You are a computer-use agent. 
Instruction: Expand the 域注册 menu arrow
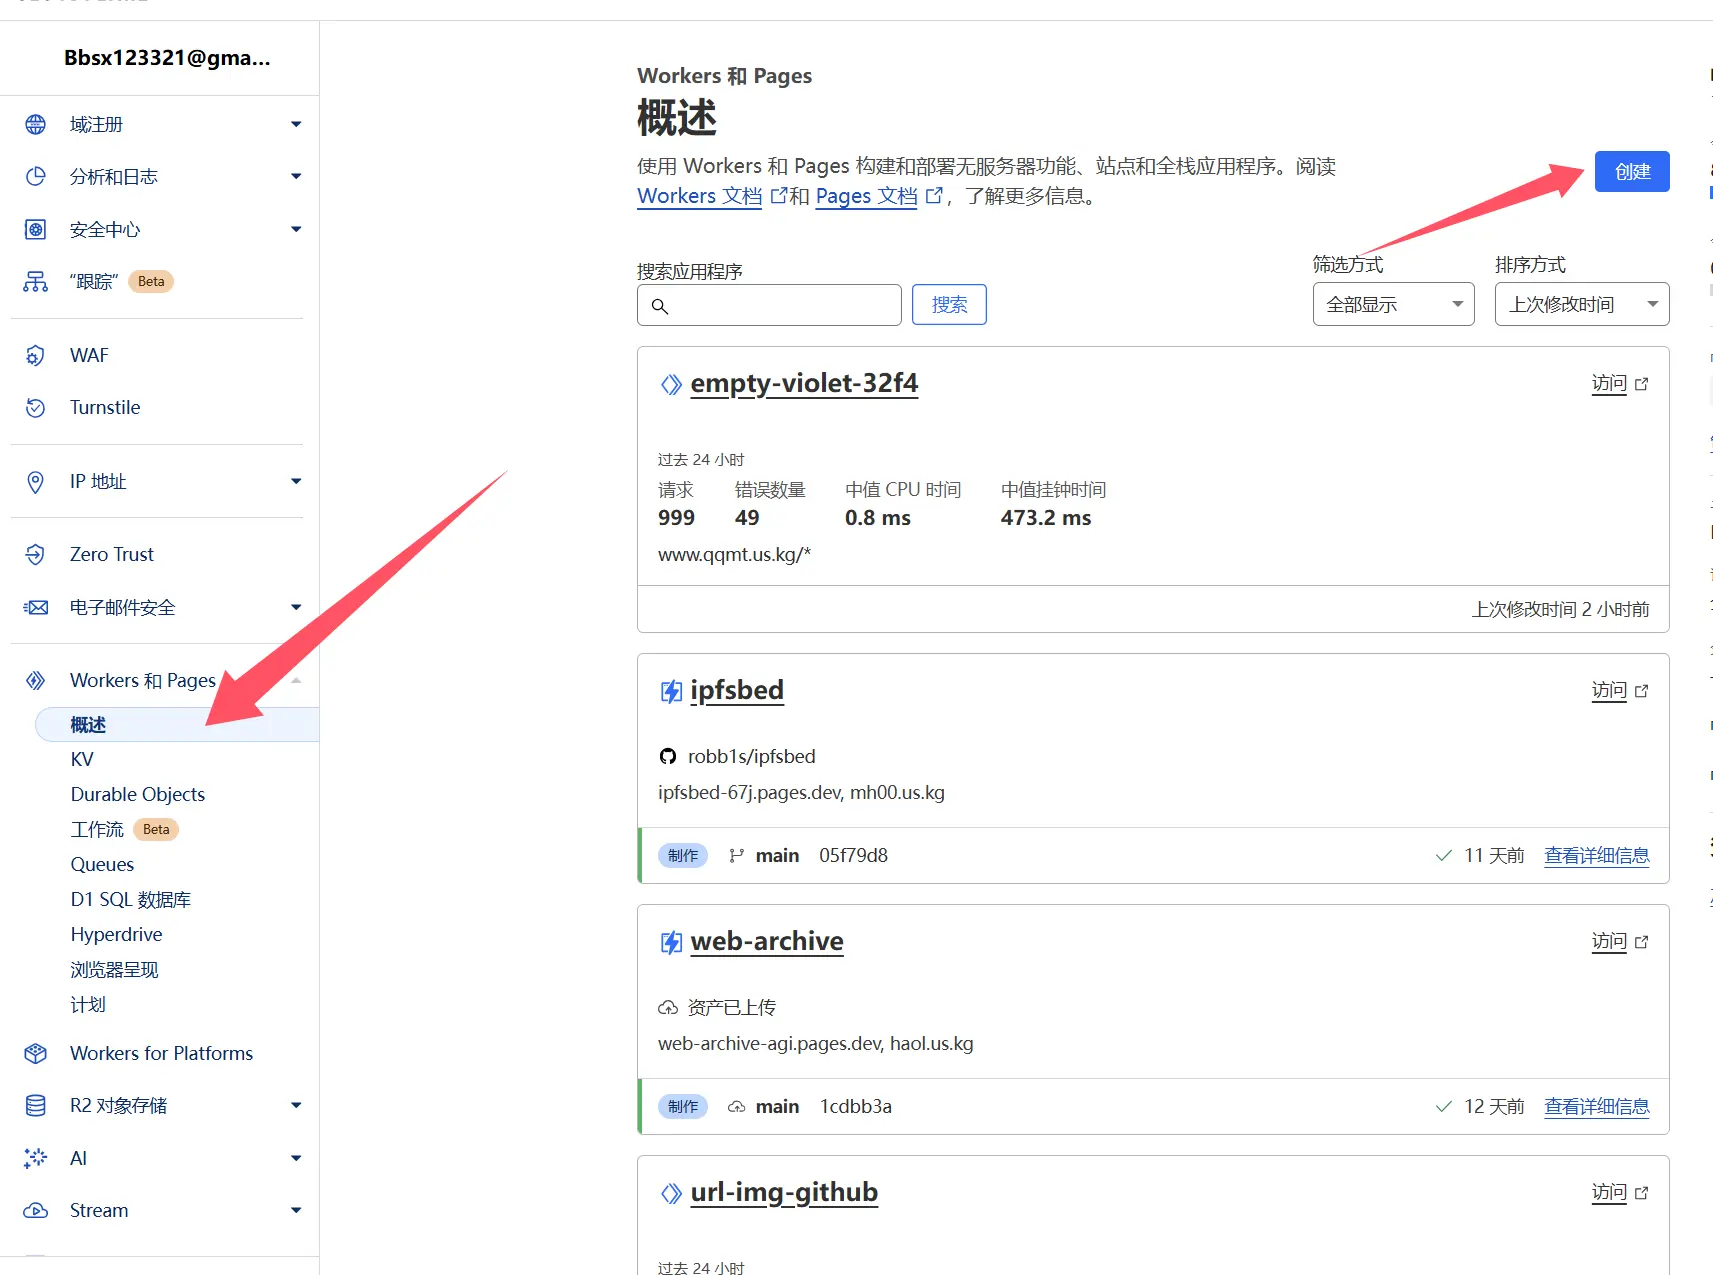[296, 124]
